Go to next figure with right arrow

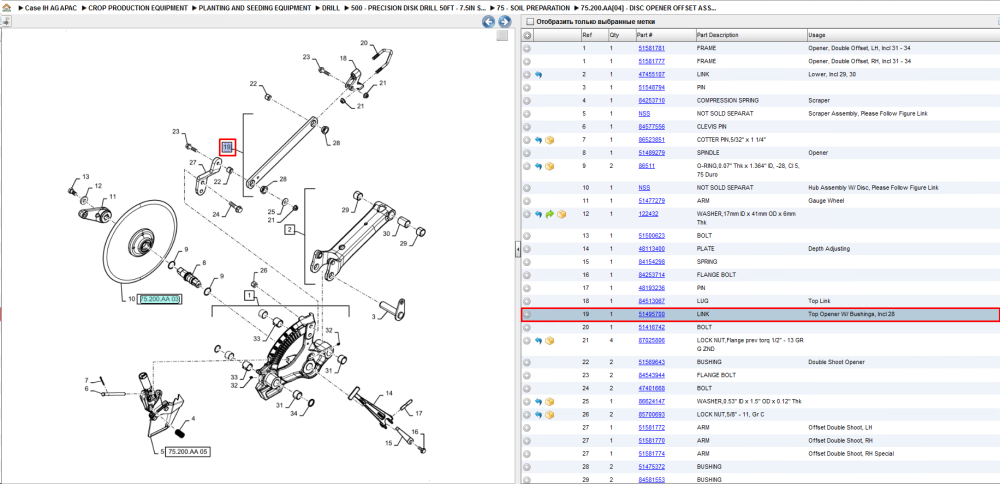point(504,22)
